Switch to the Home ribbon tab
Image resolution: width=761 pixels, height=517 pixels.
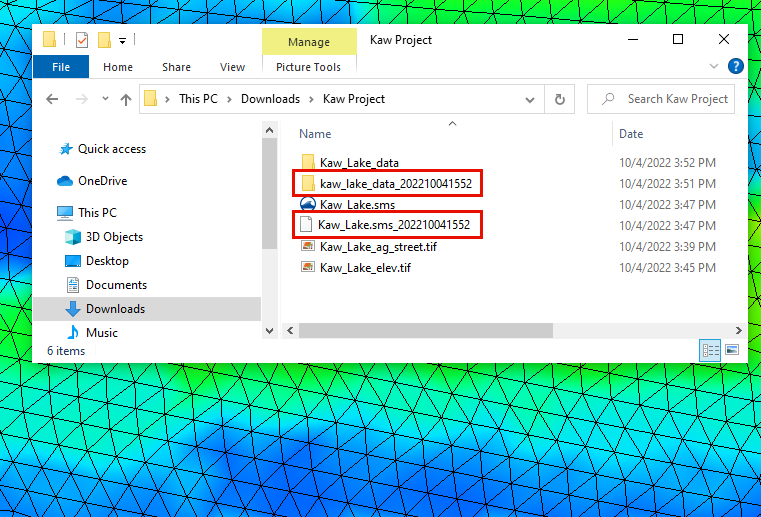(117, 67)
